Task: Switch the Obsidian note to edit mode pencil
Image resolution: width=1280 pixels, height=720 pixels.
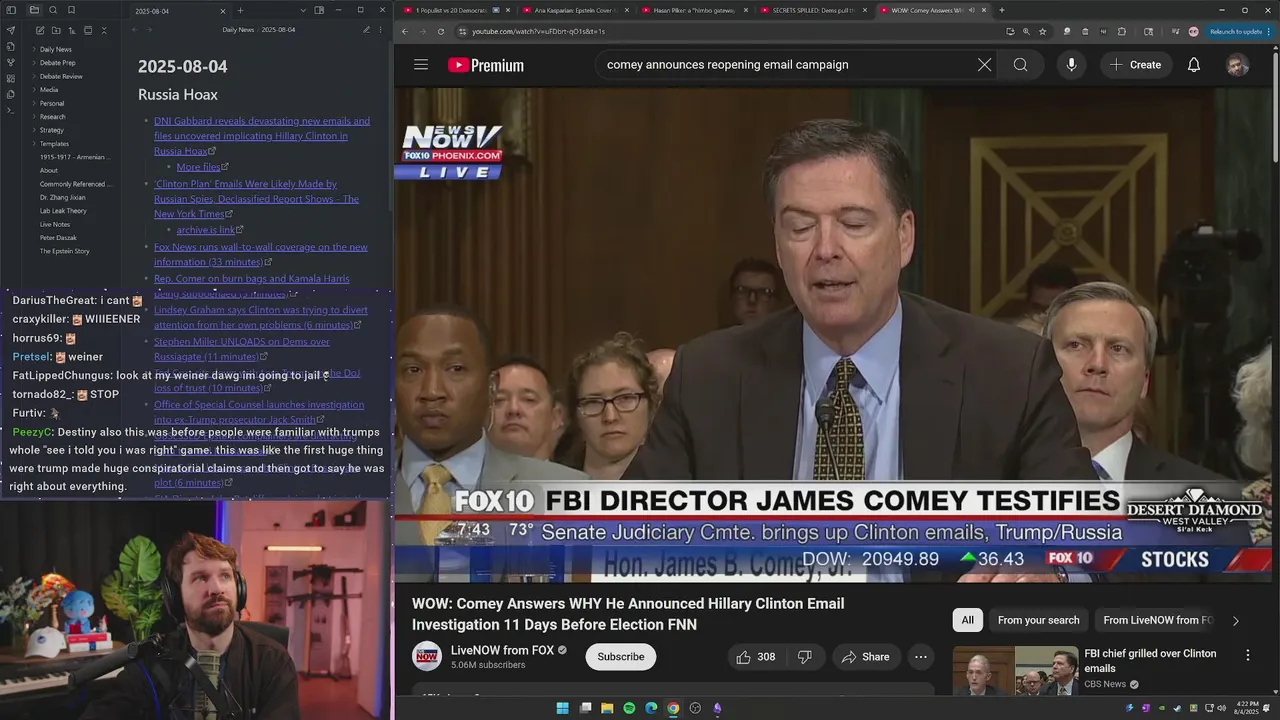Action: point(366,30)
